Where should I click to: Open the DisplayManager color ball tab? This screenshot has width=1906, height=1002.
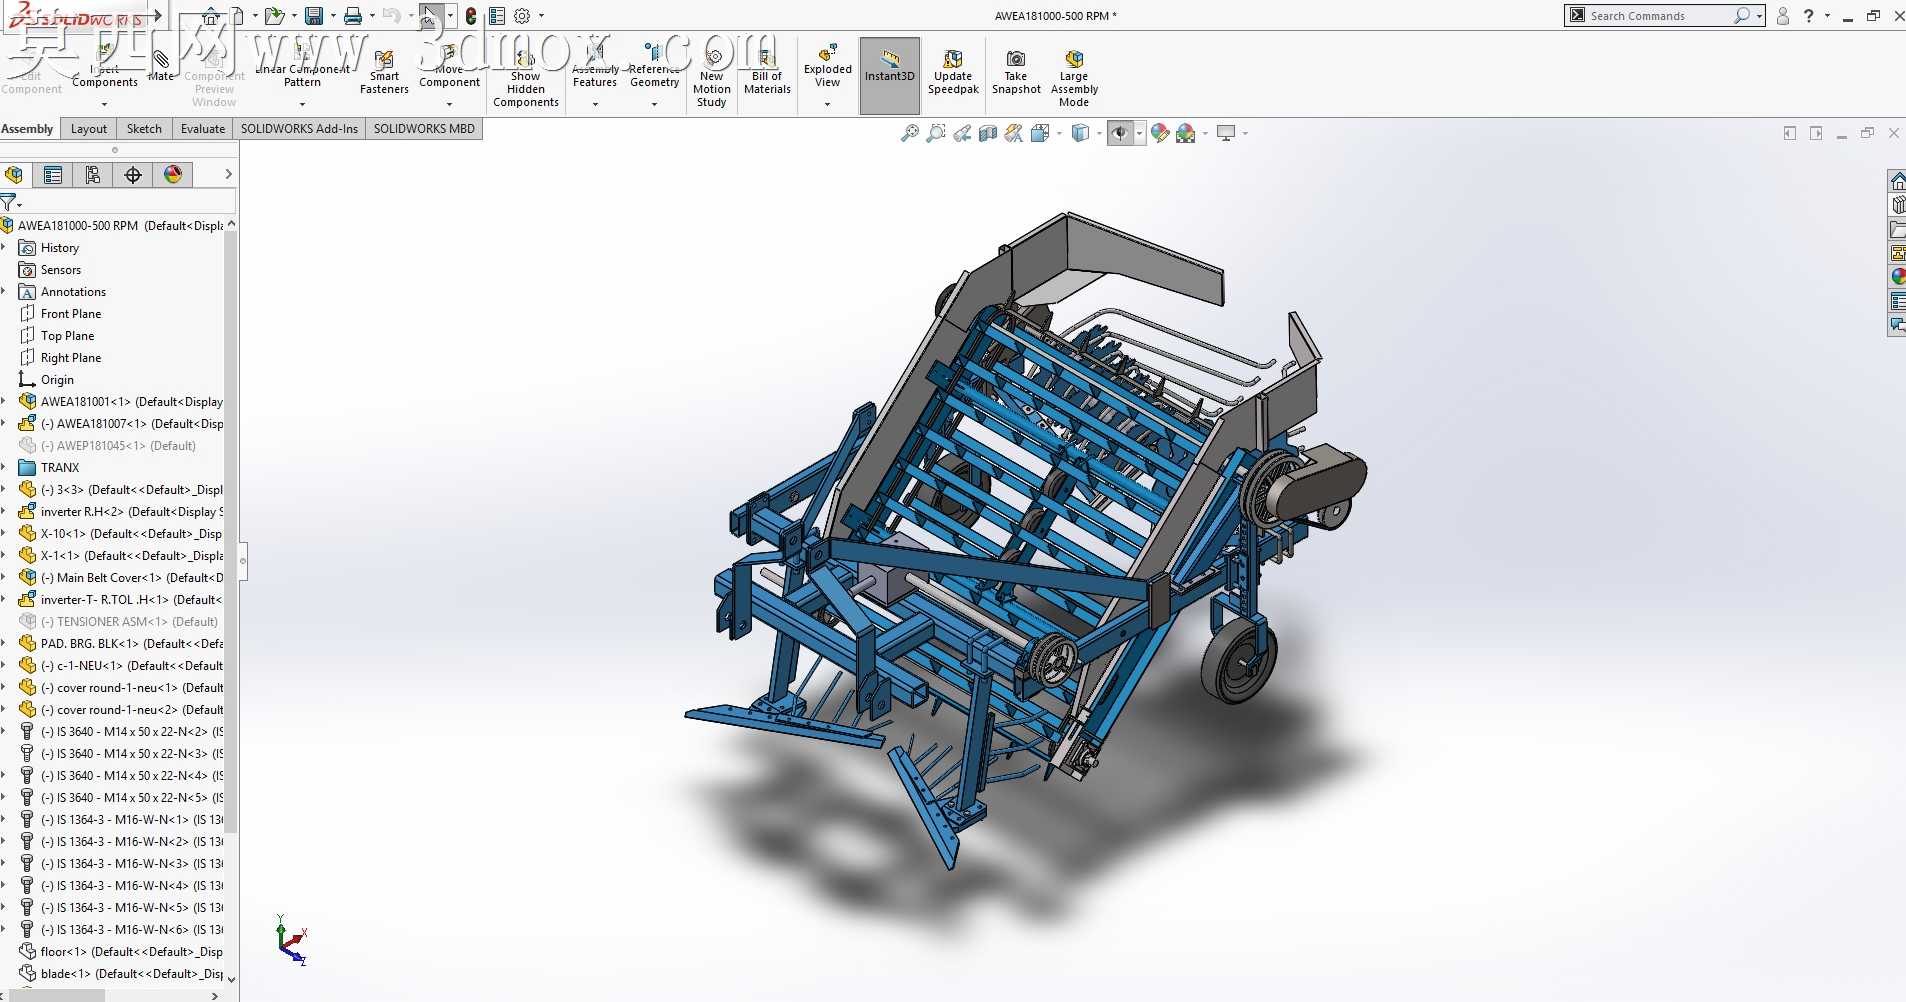click(173, 175)
